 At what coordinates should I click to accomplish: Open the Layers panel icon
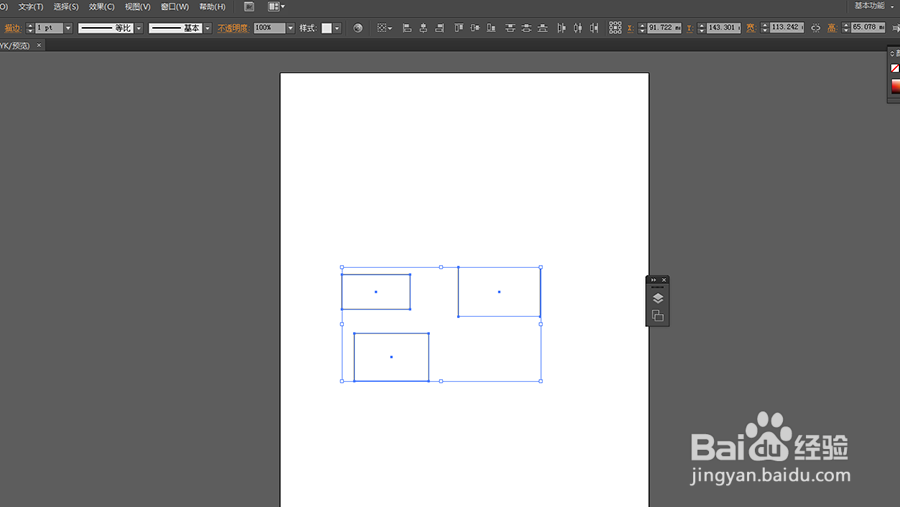coord(657,298)
